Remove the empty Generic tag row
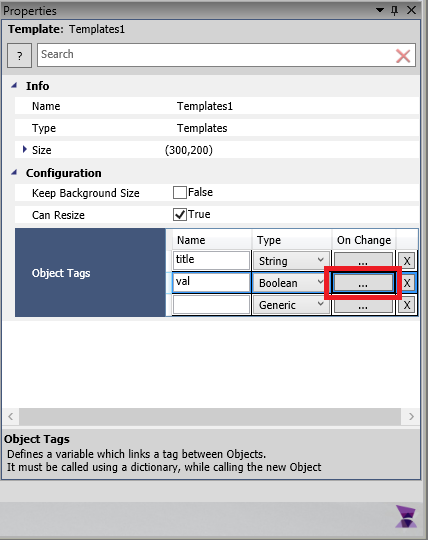428x540 pixels. 407,305
